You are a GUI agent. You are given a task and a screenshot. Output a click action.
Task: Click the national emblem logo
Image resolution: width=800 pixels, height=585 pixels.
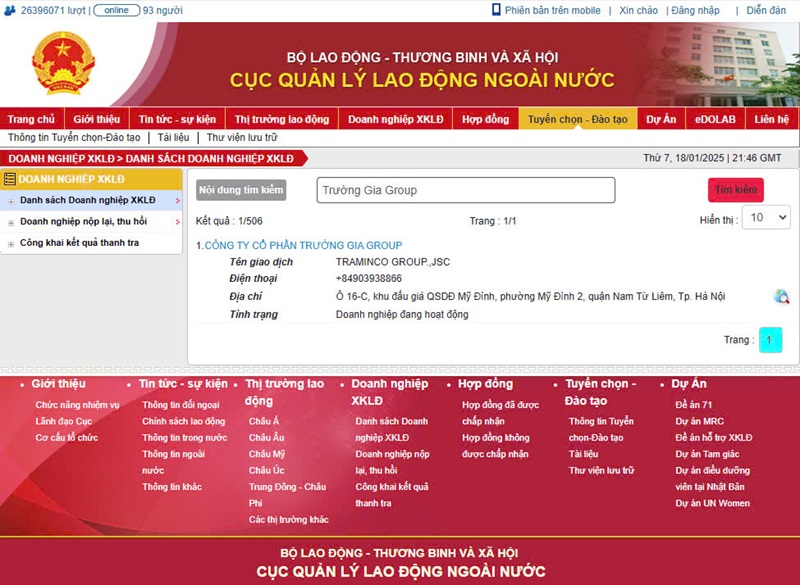(x=63, y=63)
